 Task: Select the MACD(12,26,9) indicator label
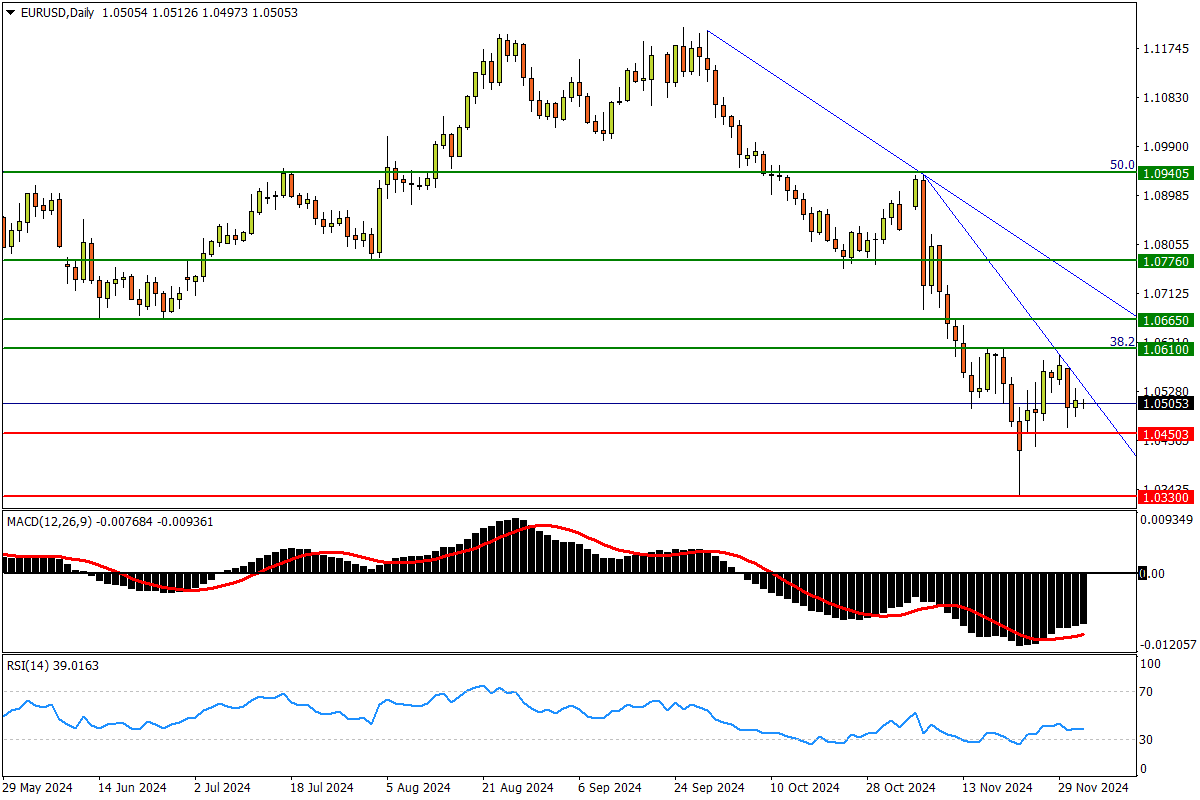[49, 521]
